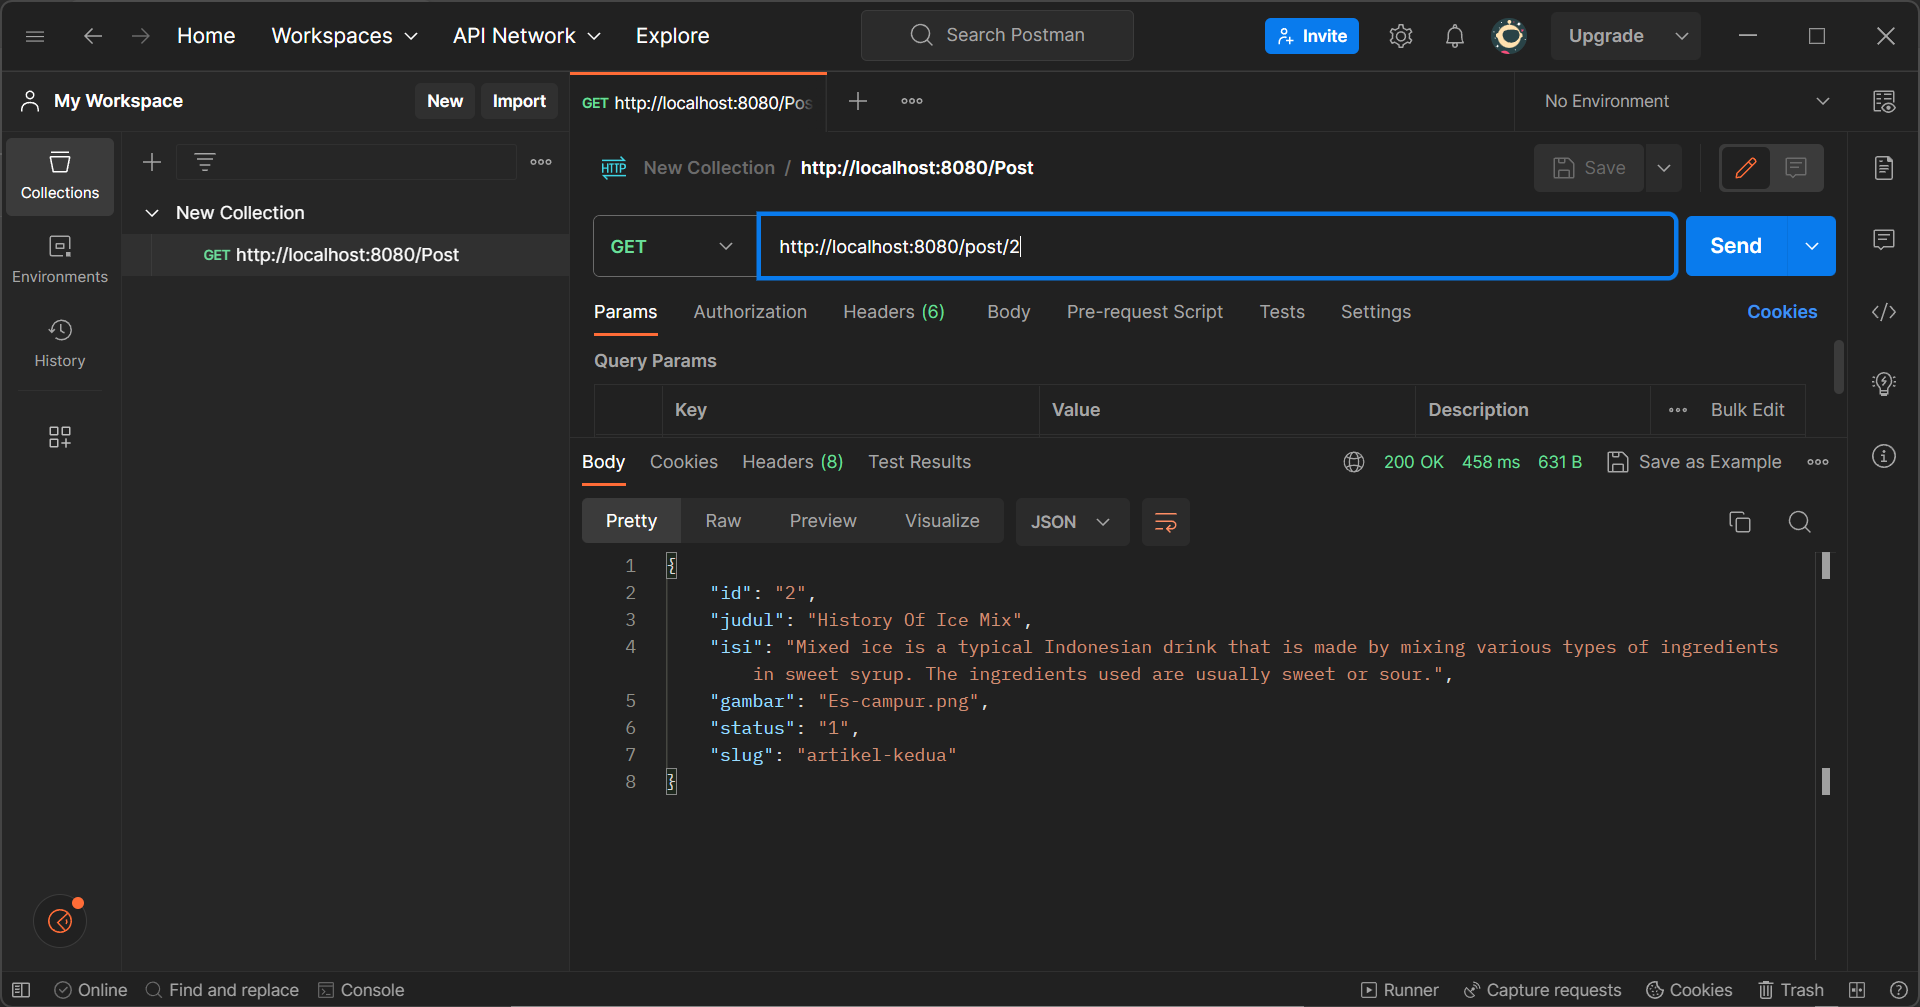Toggle line wrapping in the response viewer

pyautogui.click(x=1165, y=521)
